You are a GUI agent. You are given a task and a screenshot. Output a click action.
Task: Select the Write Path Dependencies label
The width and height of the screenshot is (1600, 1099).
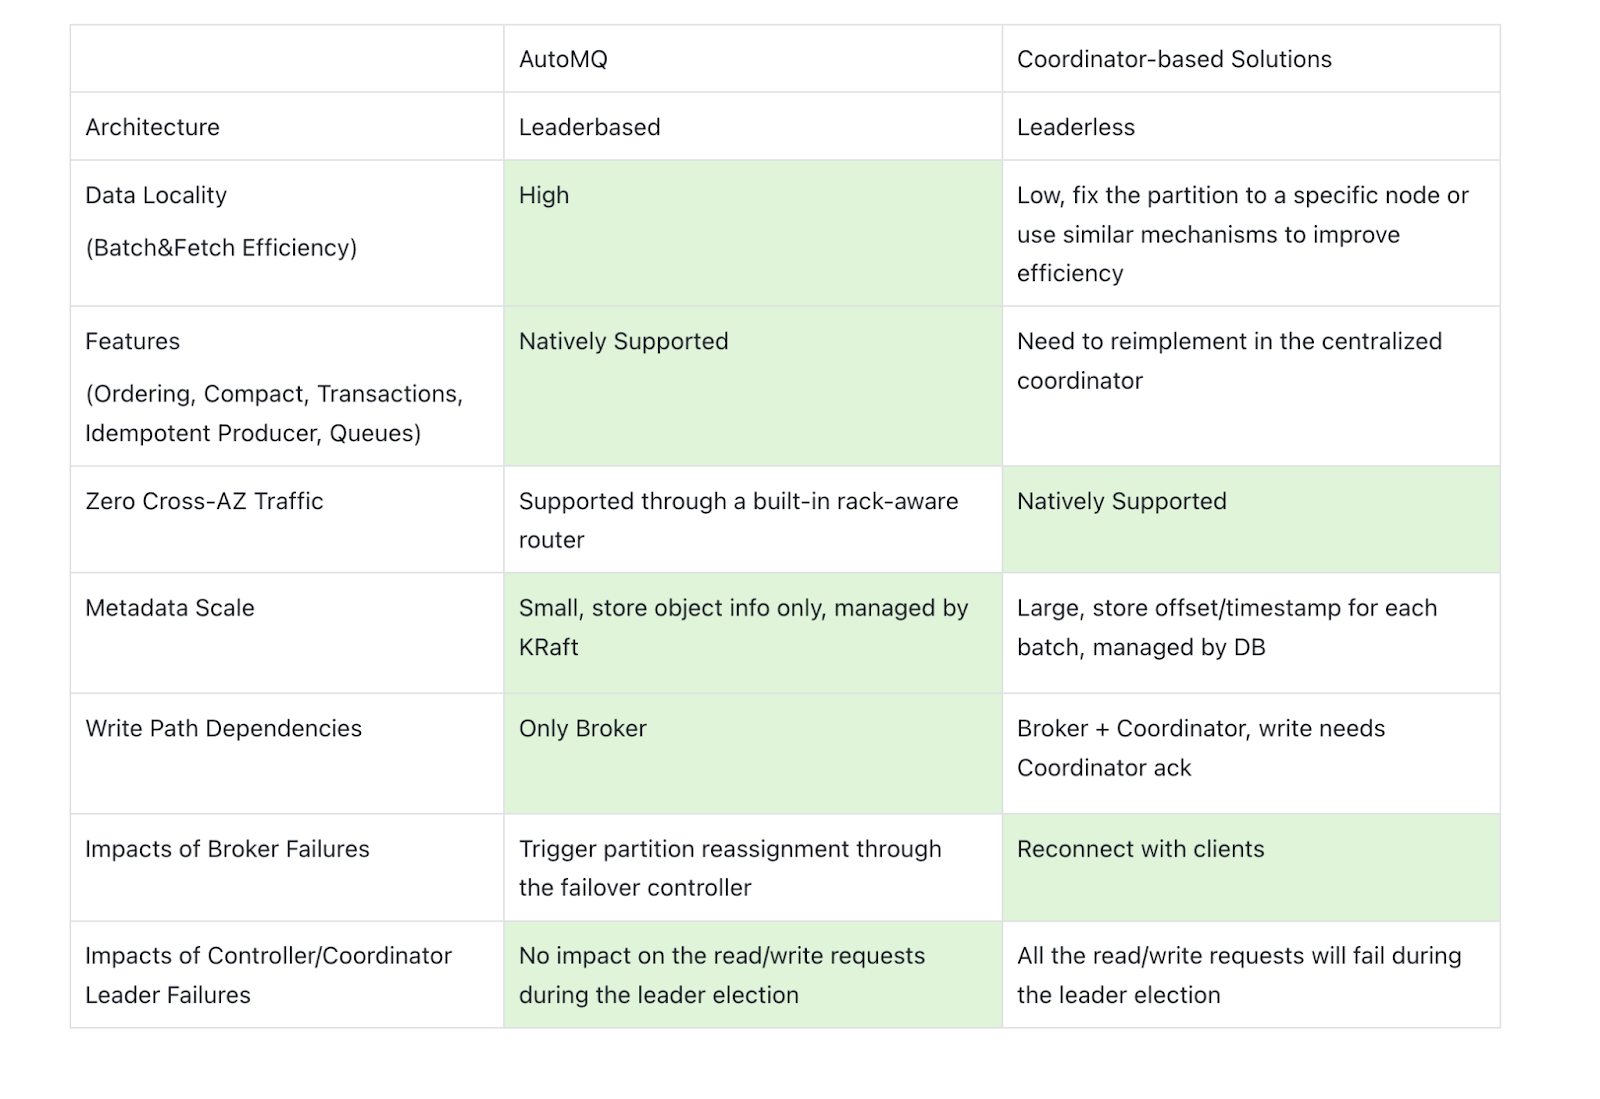223,728
